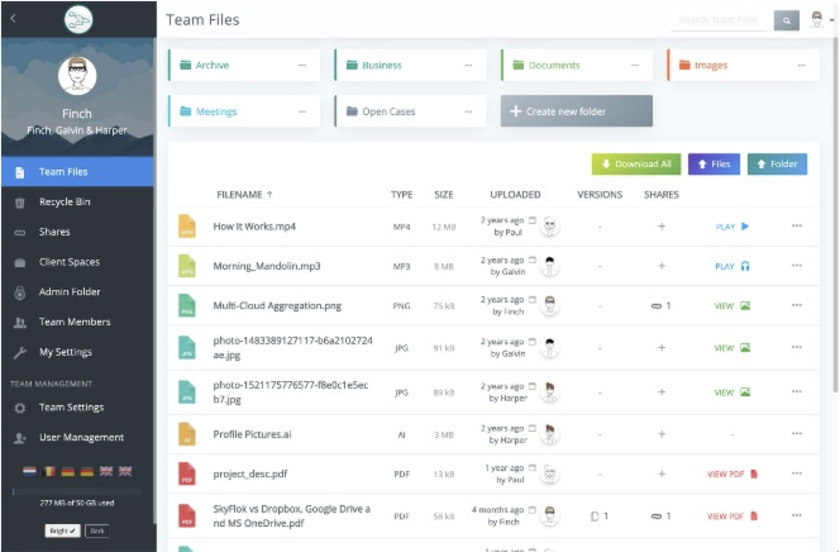Open Meetings folder options menu
840x552 pixels.
tap(302, 111)
